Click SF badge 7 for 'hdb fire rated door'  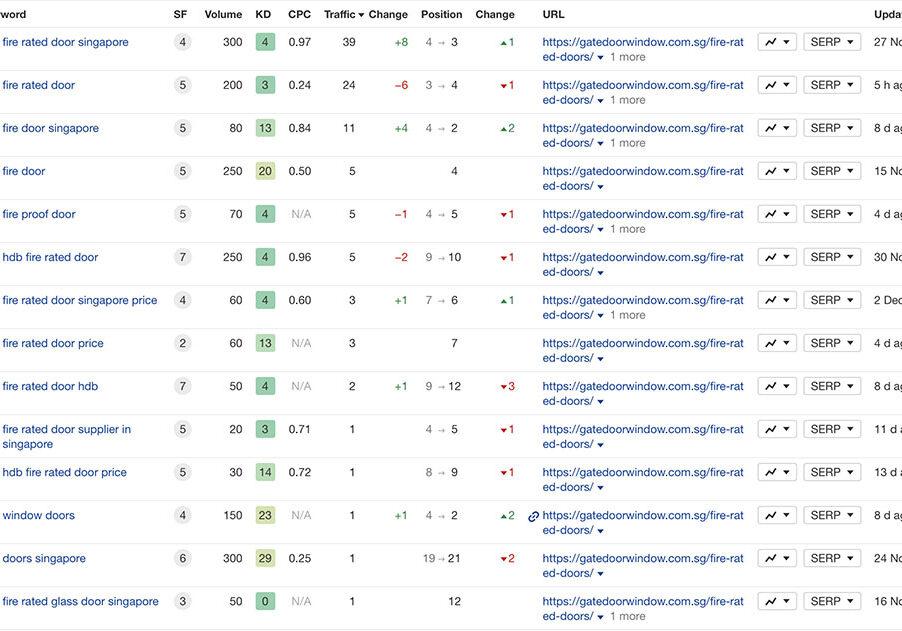(182, 257)
